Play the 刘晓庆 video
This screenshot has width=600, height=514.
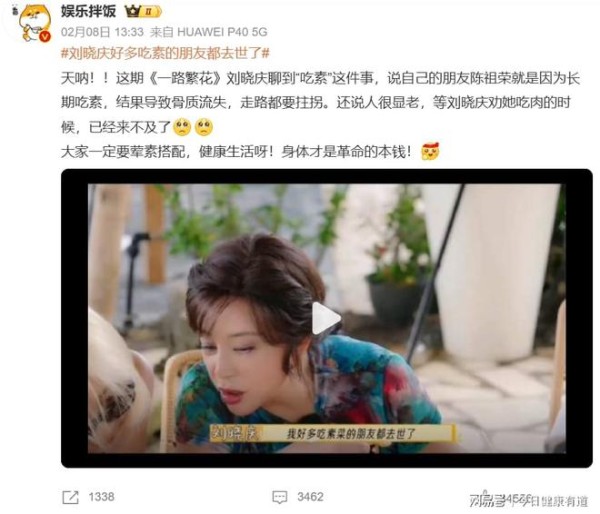[x=326, y=318]
